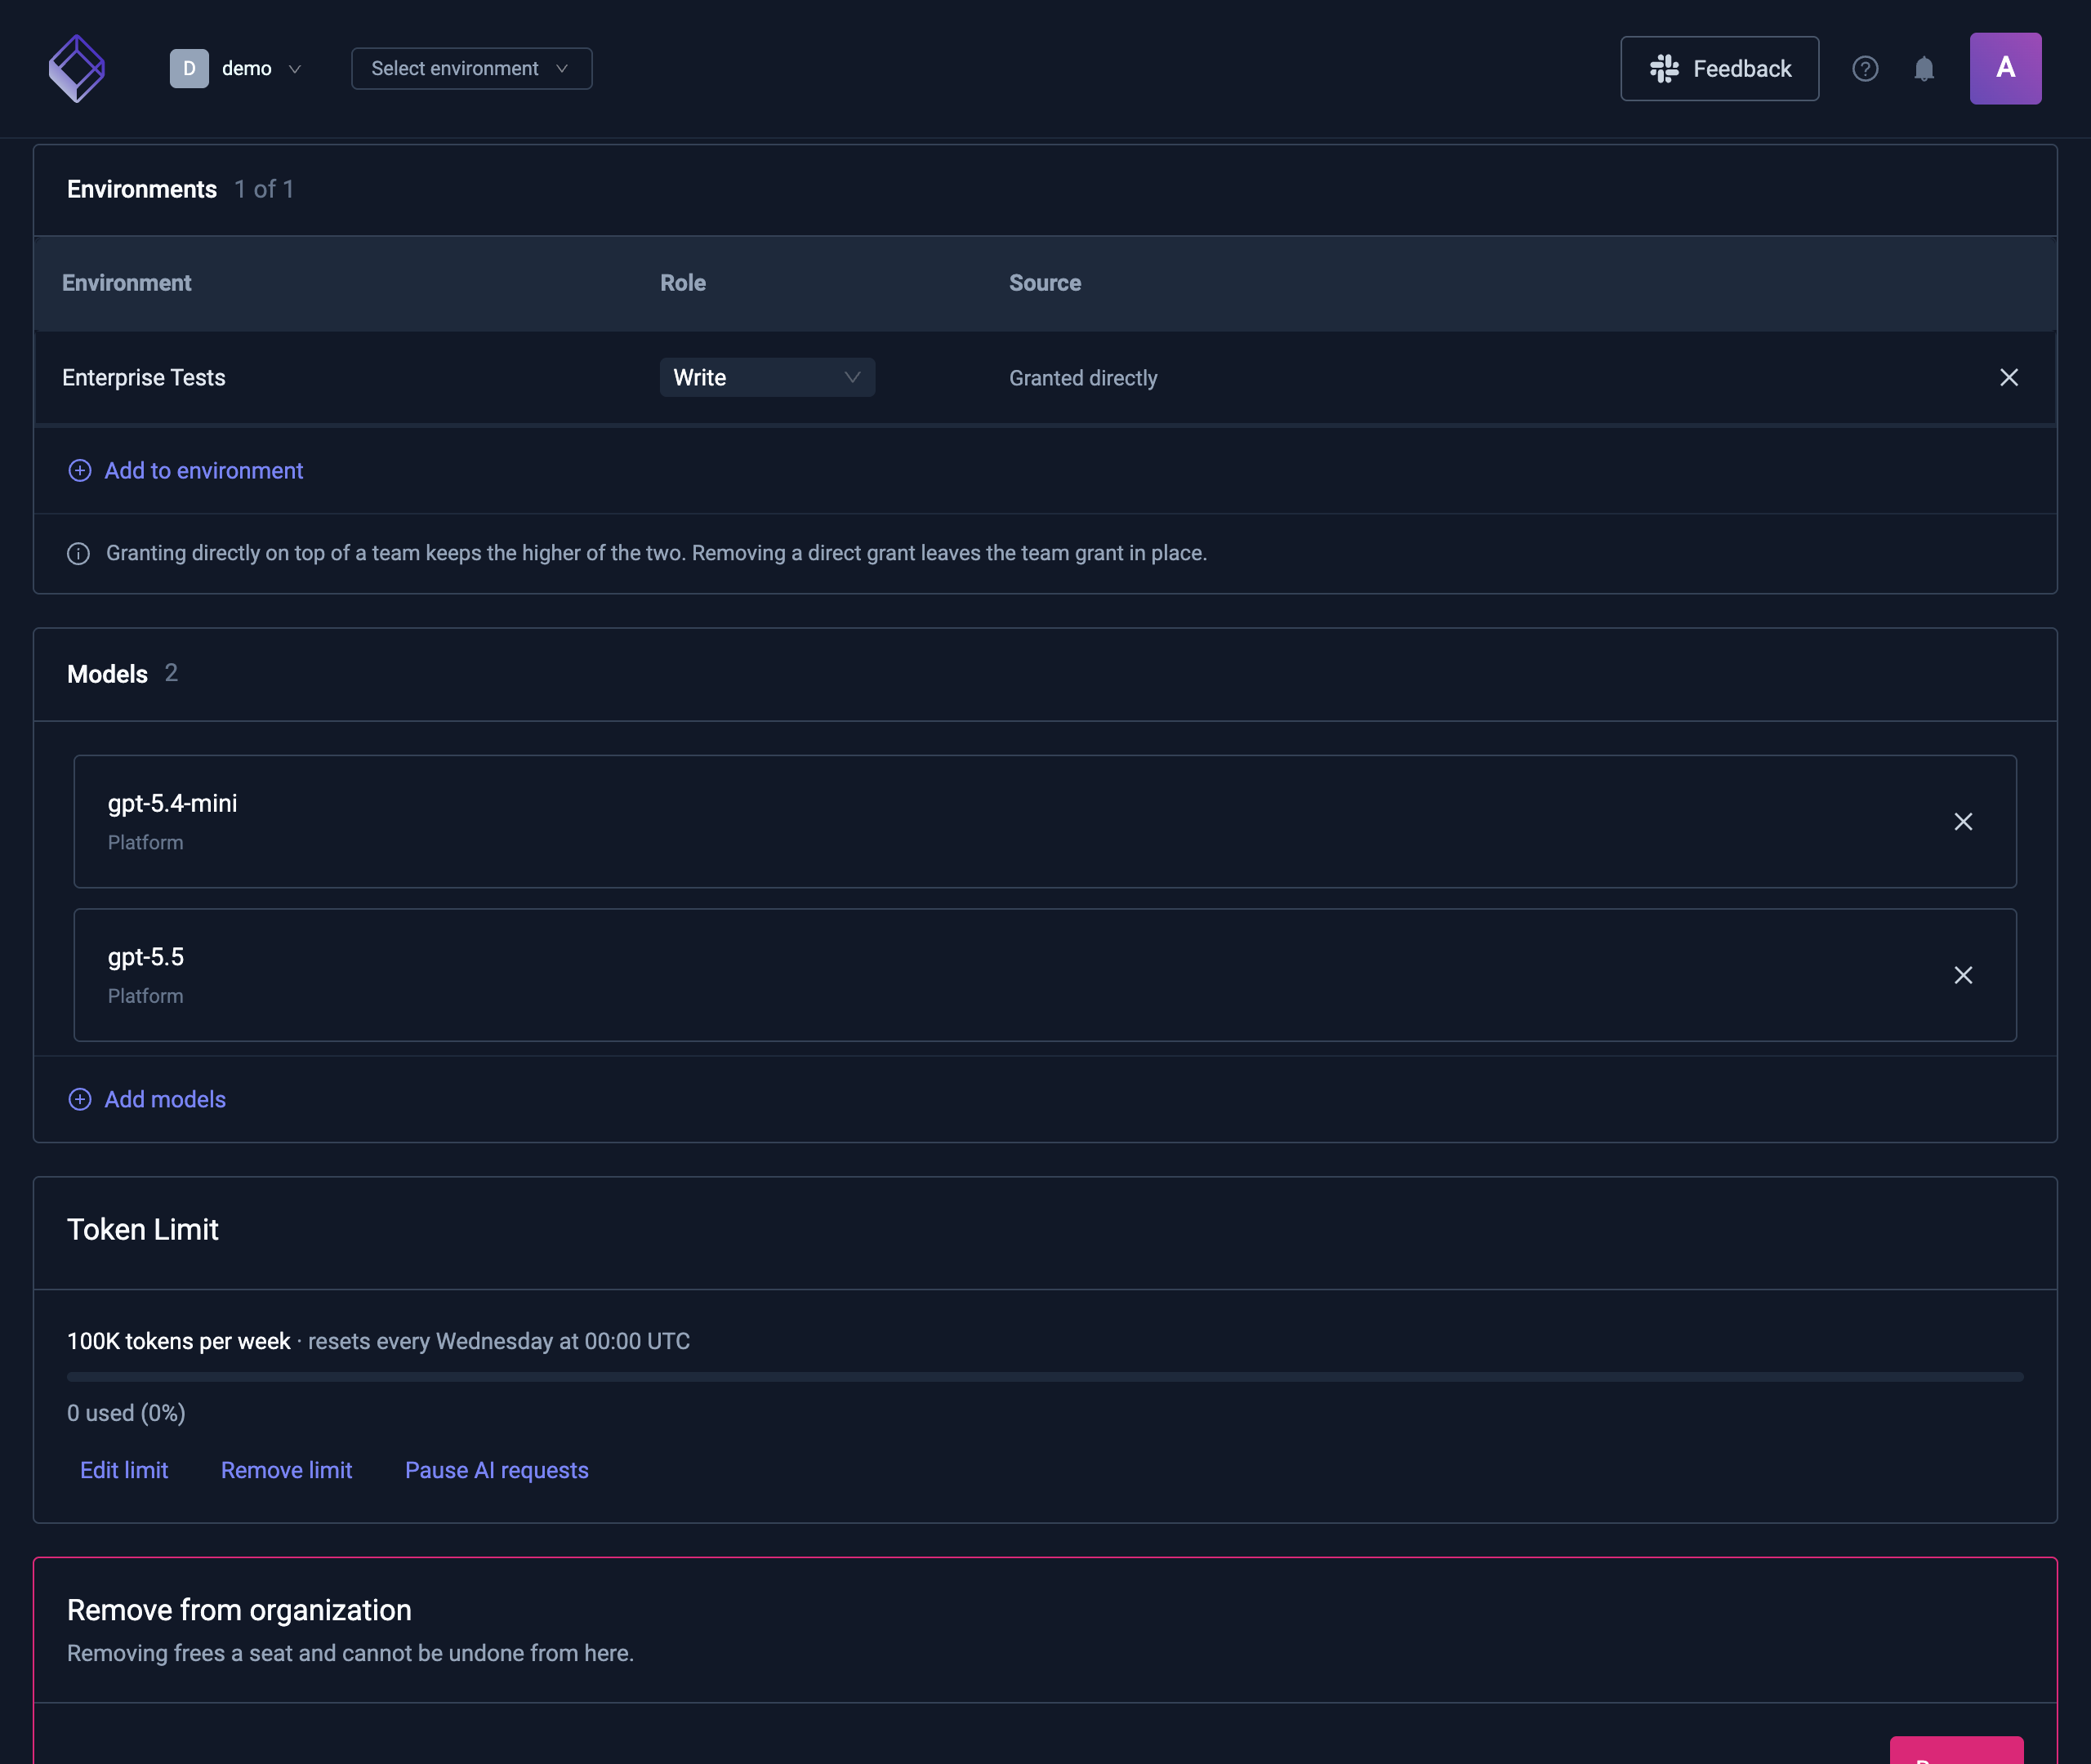The height and width of the screenshot is (1764, 2091).
Task: Click the token usage progress bar
Action: click(x=1045, y=1377)
